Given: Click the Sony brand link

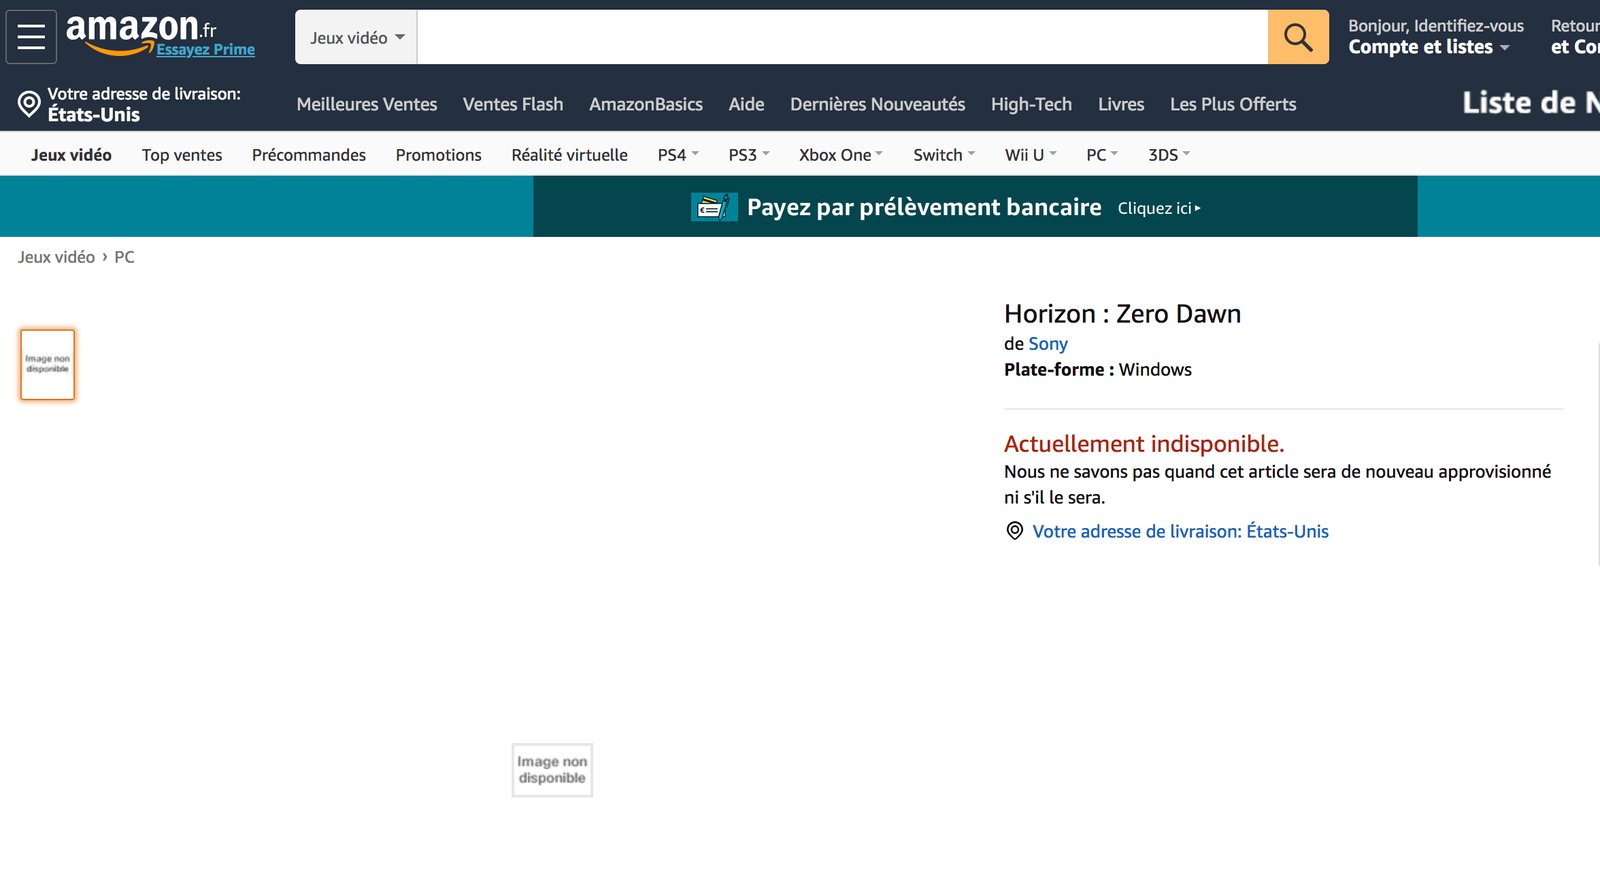Looking at the screenshot, I should click(x=1048, y=344).
